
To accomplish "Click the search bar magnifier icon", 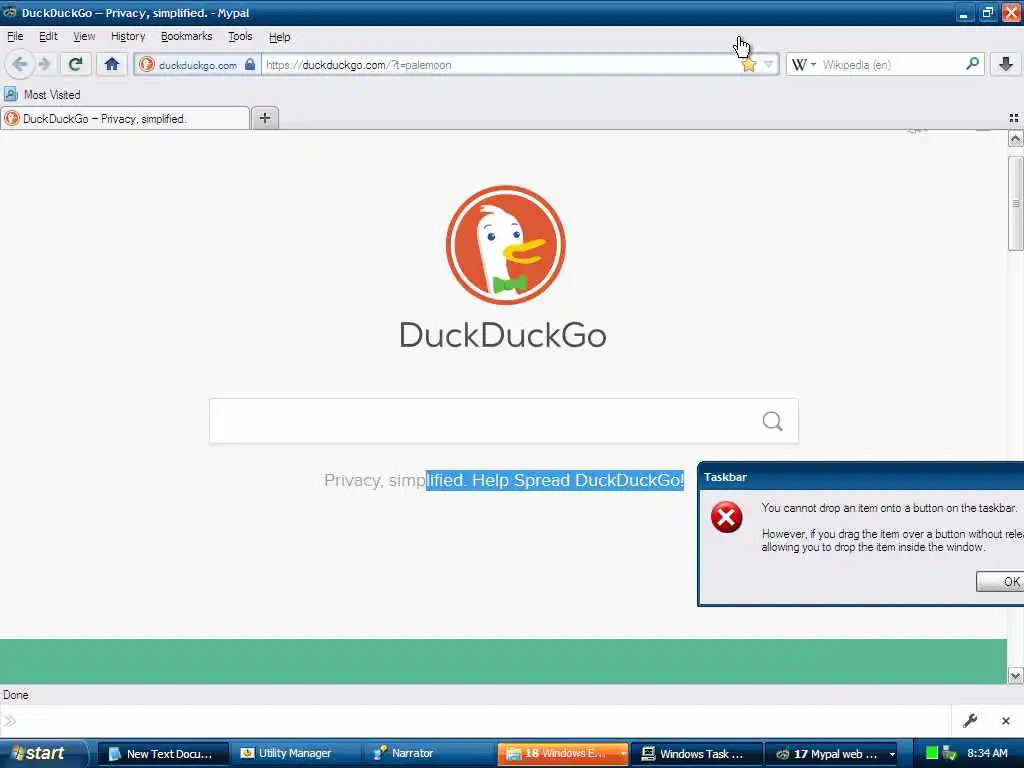I will [x=972, y=64].
